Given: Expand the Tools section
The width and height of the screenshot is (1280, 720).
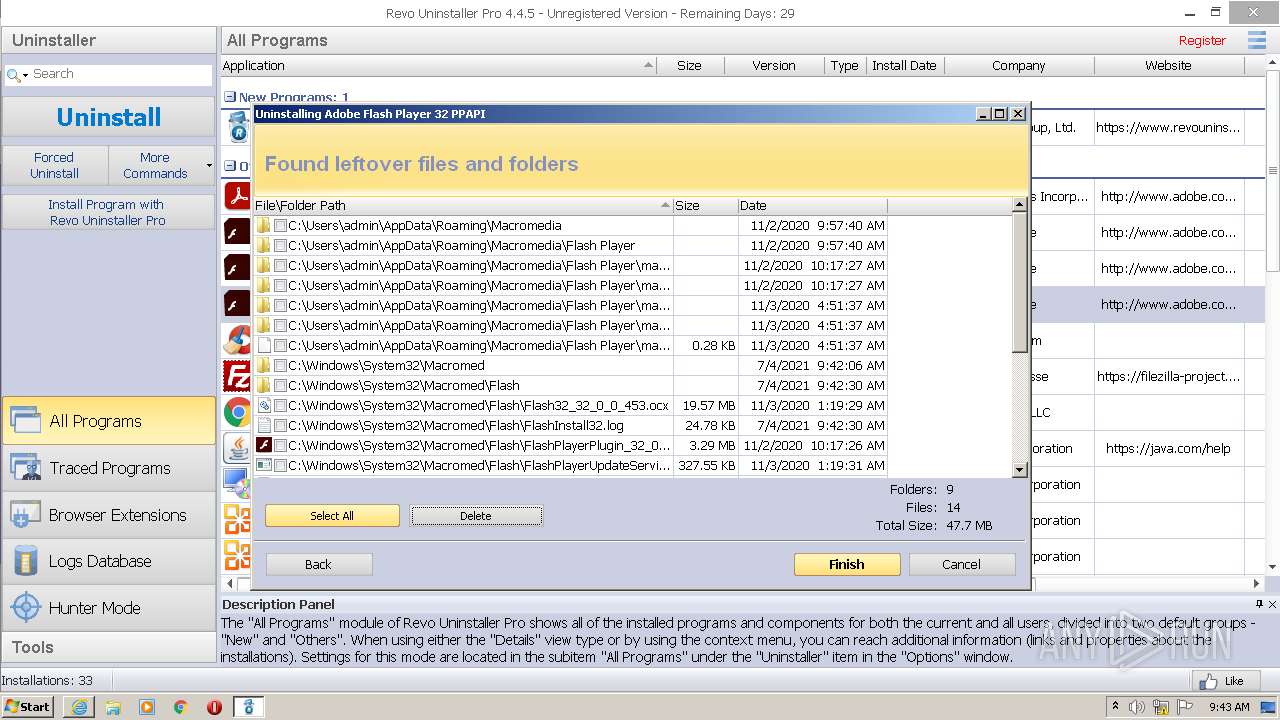Looking at the screenshot, I should coord(108,647).
